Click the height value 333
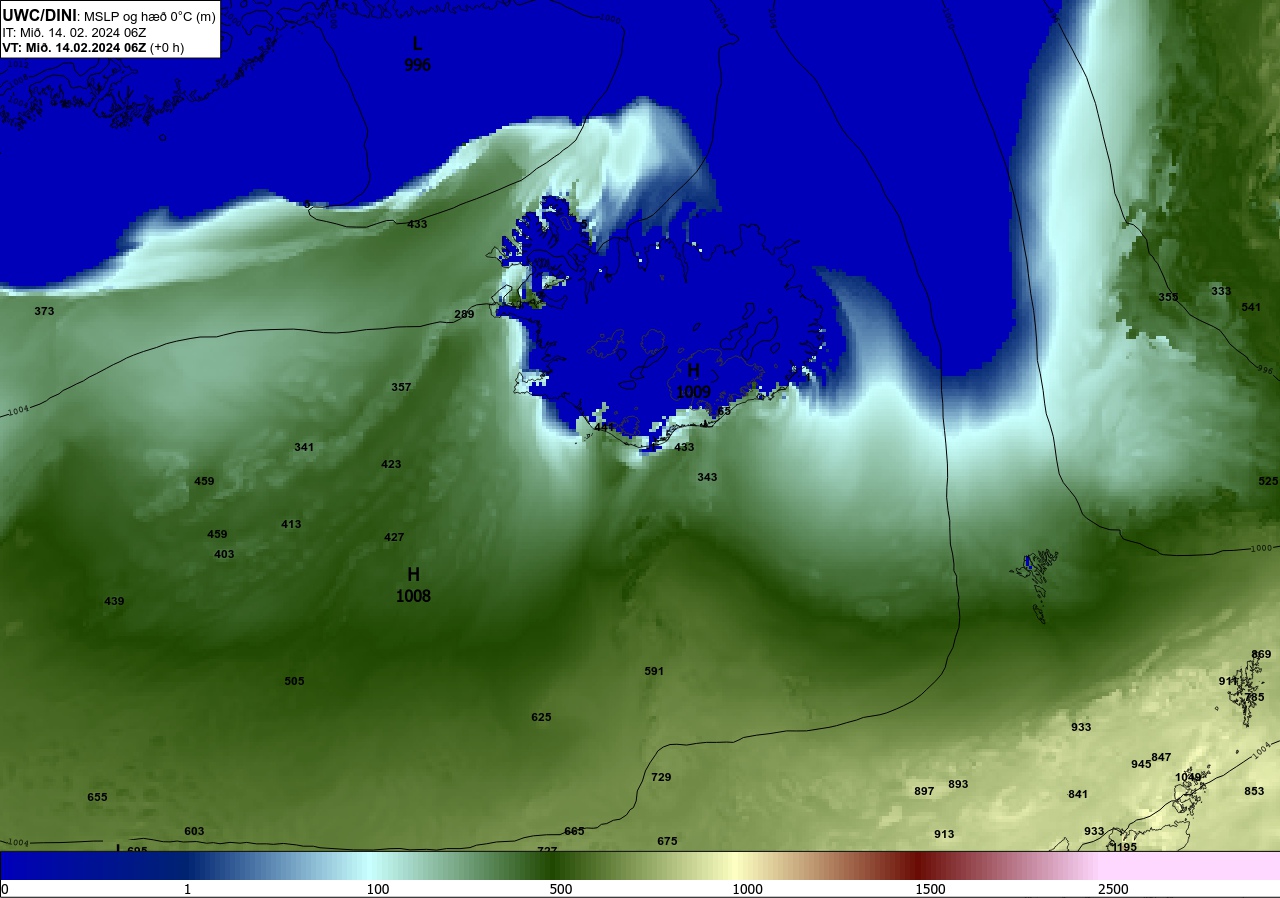Image resolution: width=1280 pixels, height=898 pixels. 1221,291
